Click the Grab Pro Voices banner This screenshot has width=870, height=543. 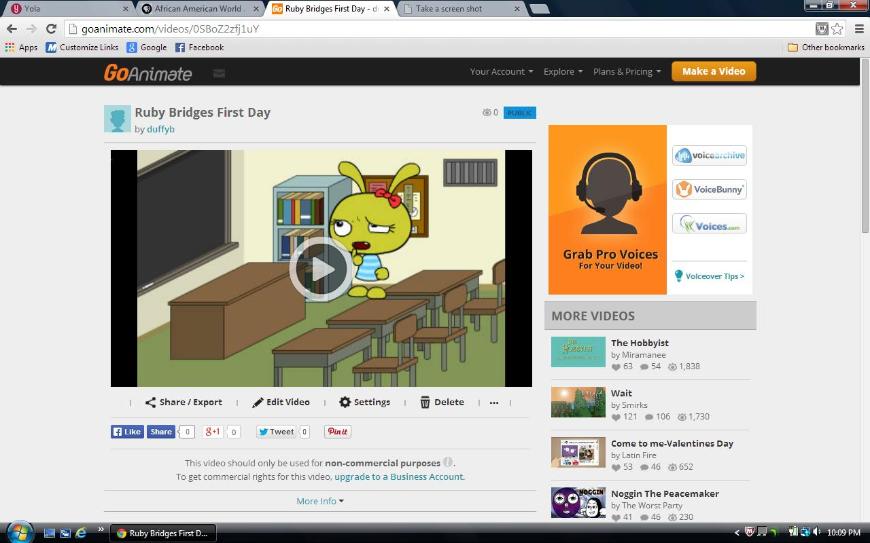coord(608,210)
